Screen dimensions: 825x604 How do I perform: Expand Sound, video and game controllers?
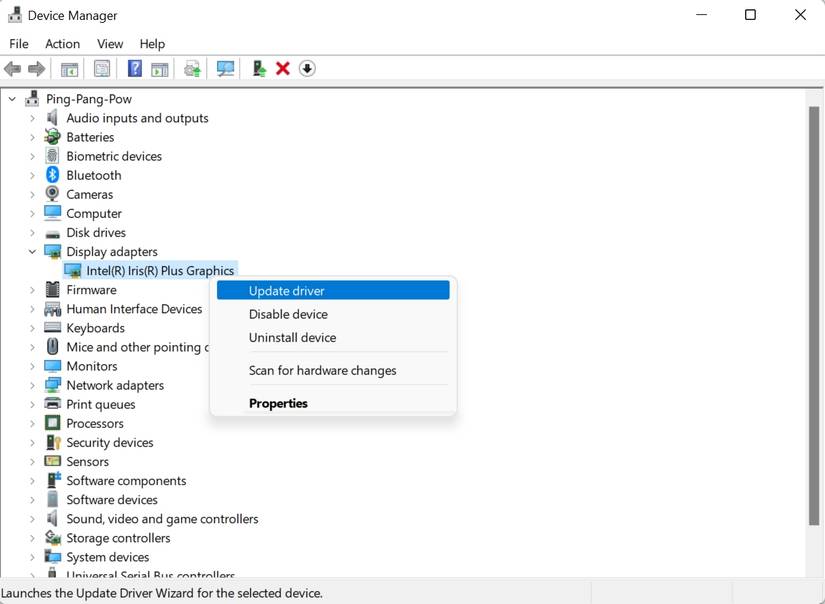[33, 519]
